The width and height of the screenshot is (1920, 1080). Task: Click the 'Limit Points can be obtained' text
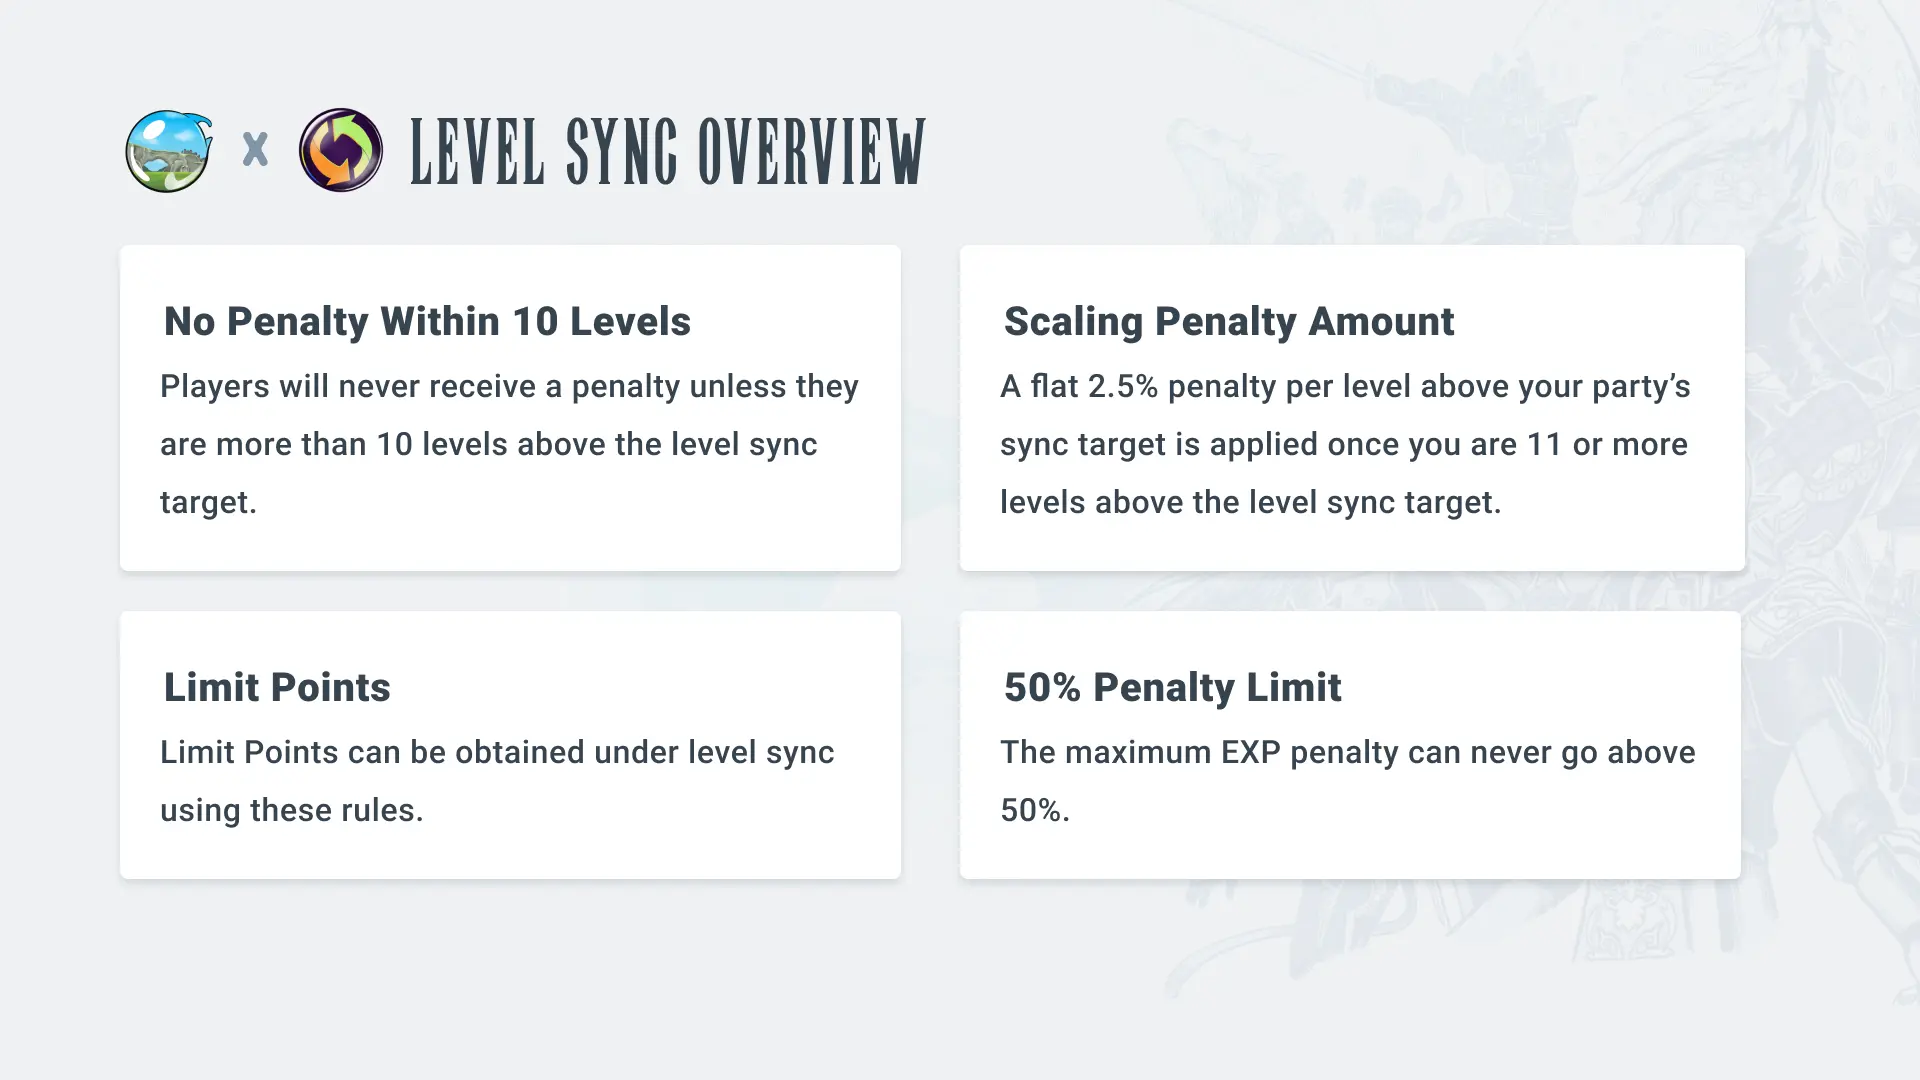(497, 753)
